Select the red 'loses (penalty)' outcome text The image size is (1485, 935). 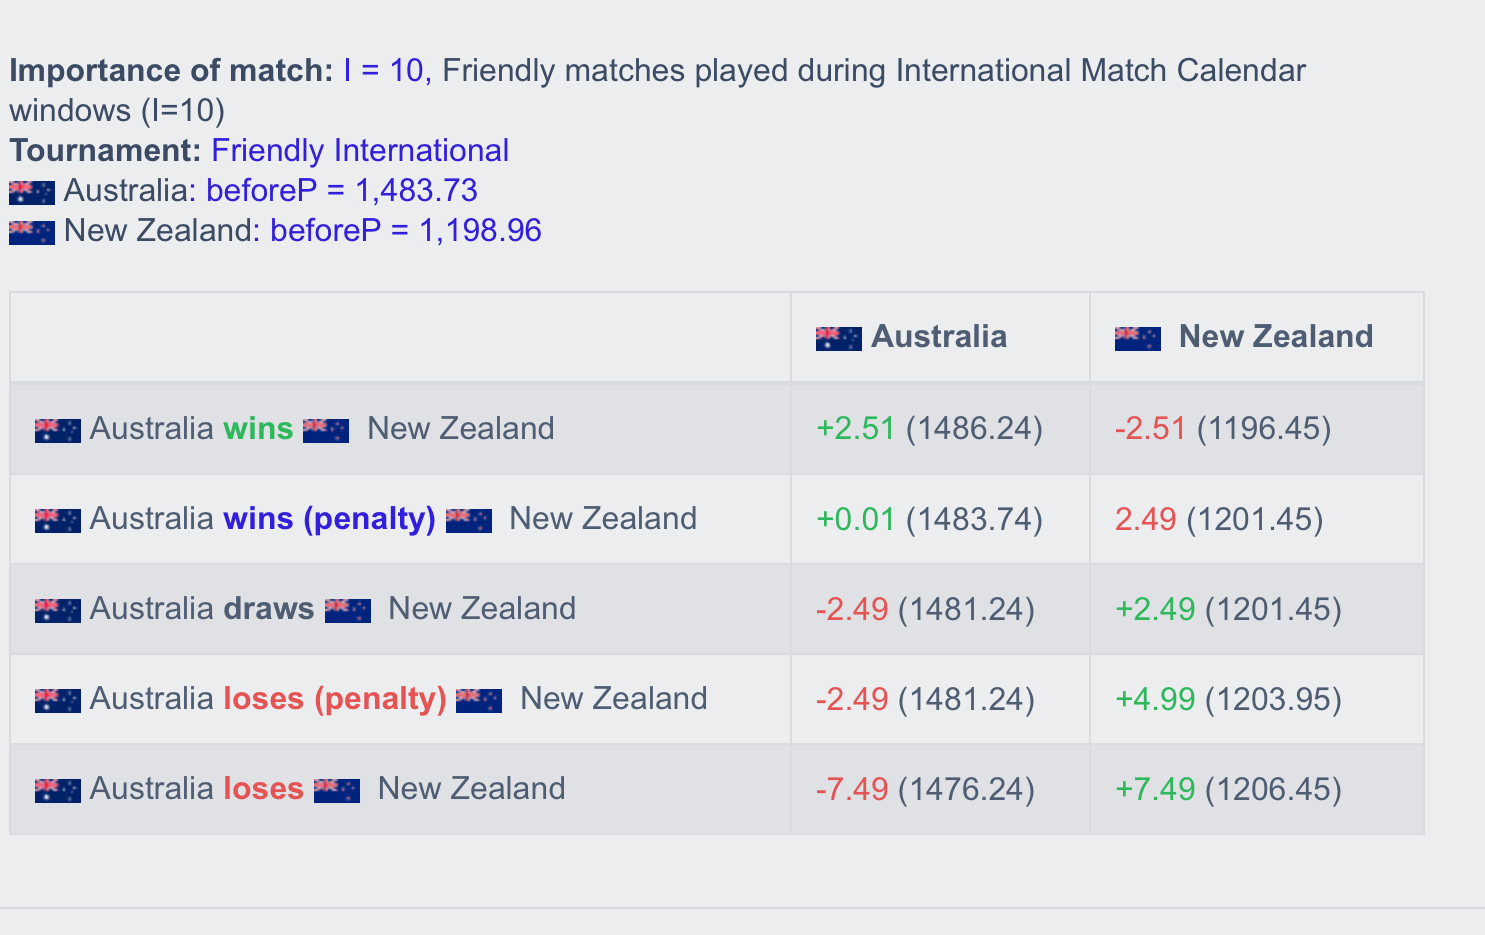(335, 699)
